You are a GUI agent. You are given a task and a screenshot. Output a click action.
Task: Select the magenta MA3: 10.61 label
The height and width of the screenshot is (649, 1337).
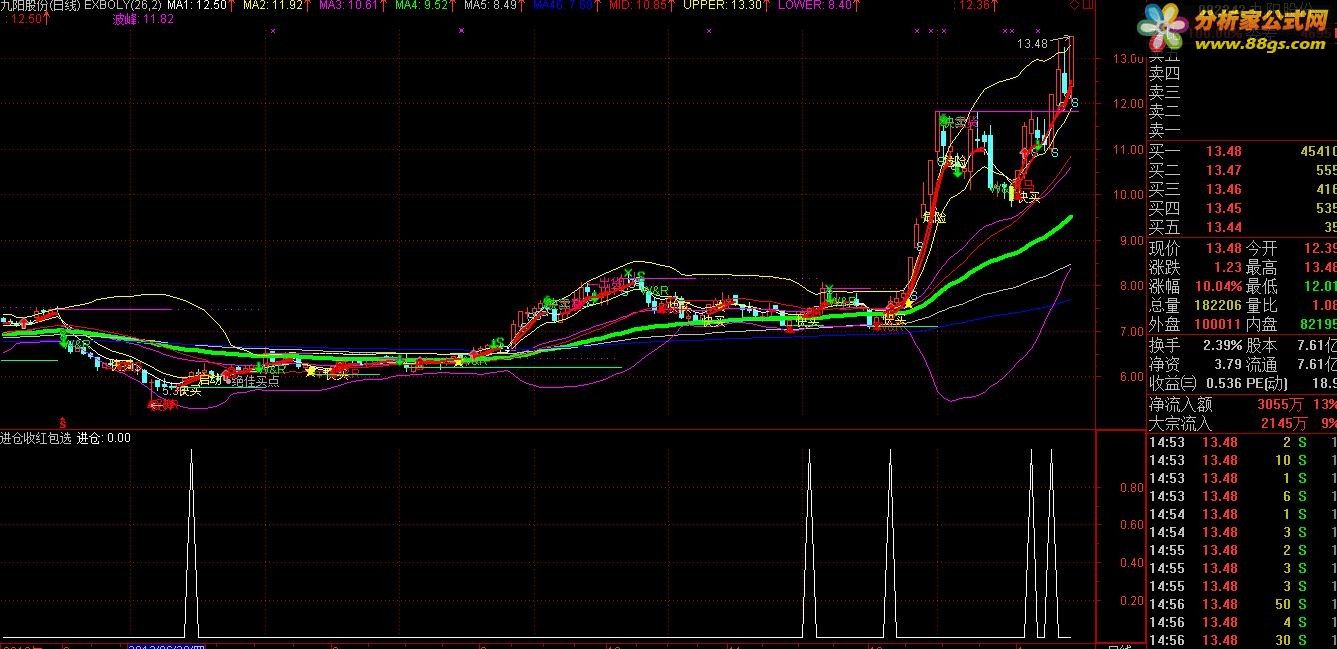[x=350, y=6]
